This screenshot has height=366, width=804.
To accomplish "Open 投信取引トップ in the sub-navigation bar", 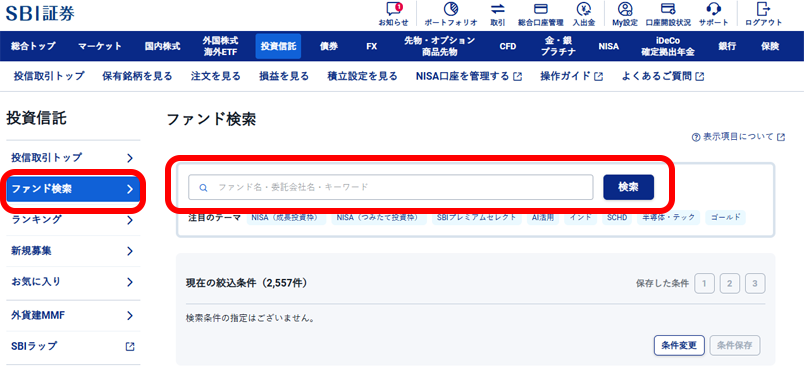I will tap(49, 76).
